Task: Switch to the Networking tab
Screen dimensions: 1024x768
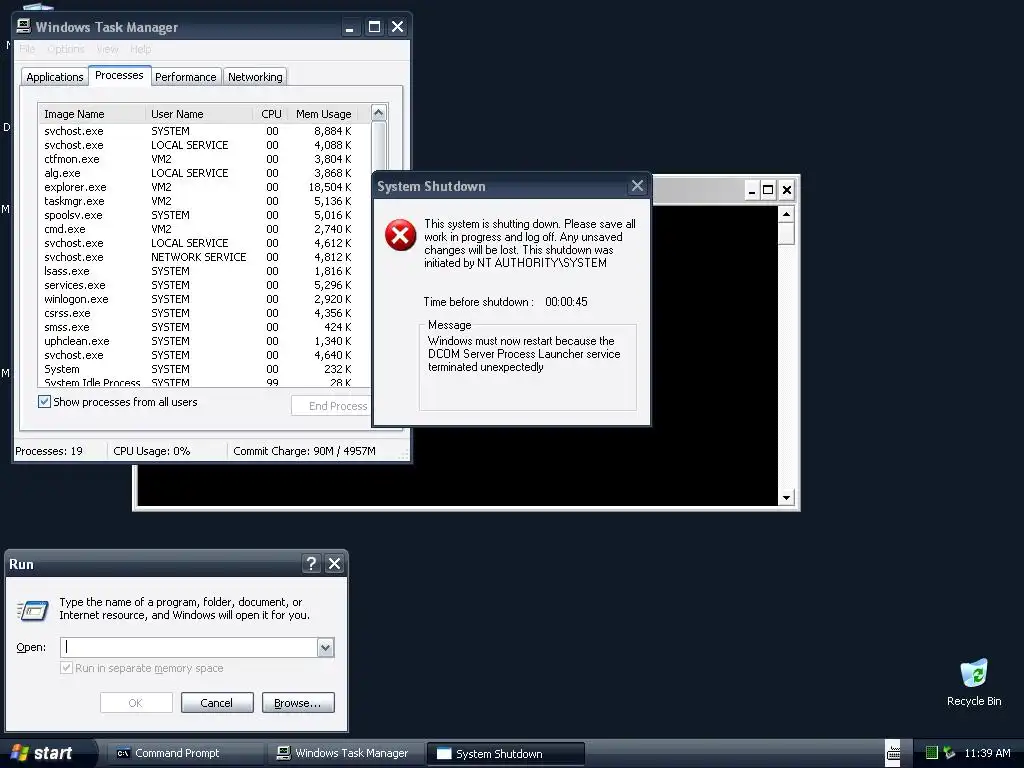Action: pos(255,77)
